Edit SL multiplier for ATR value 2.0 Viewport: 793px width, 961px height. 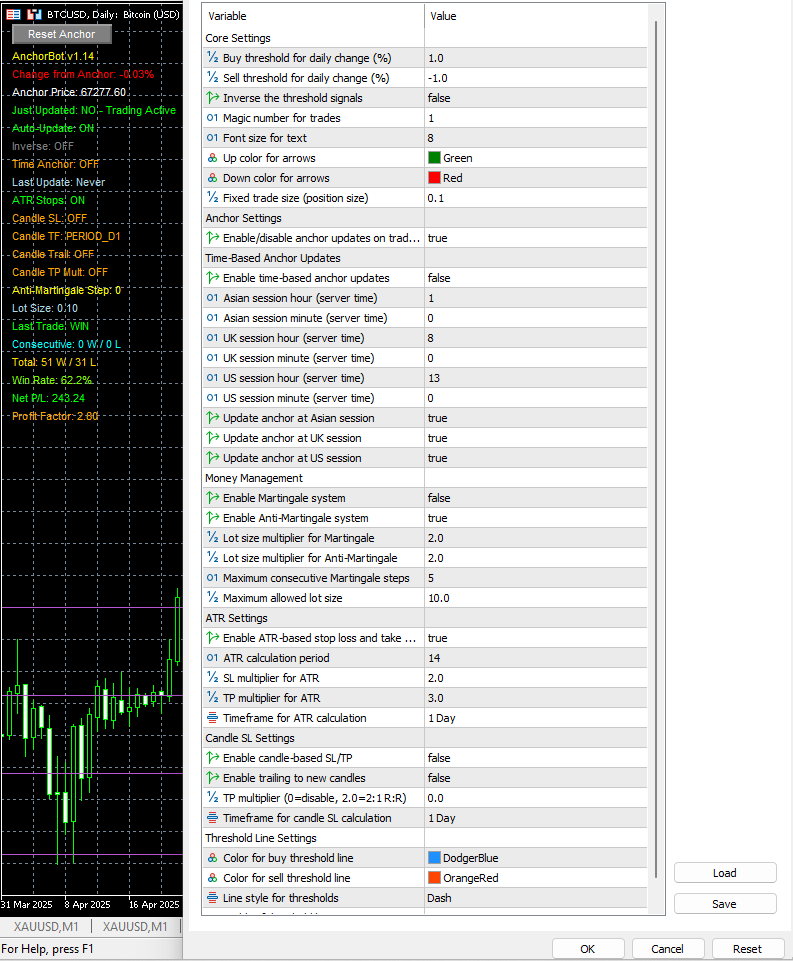point(536,678)
